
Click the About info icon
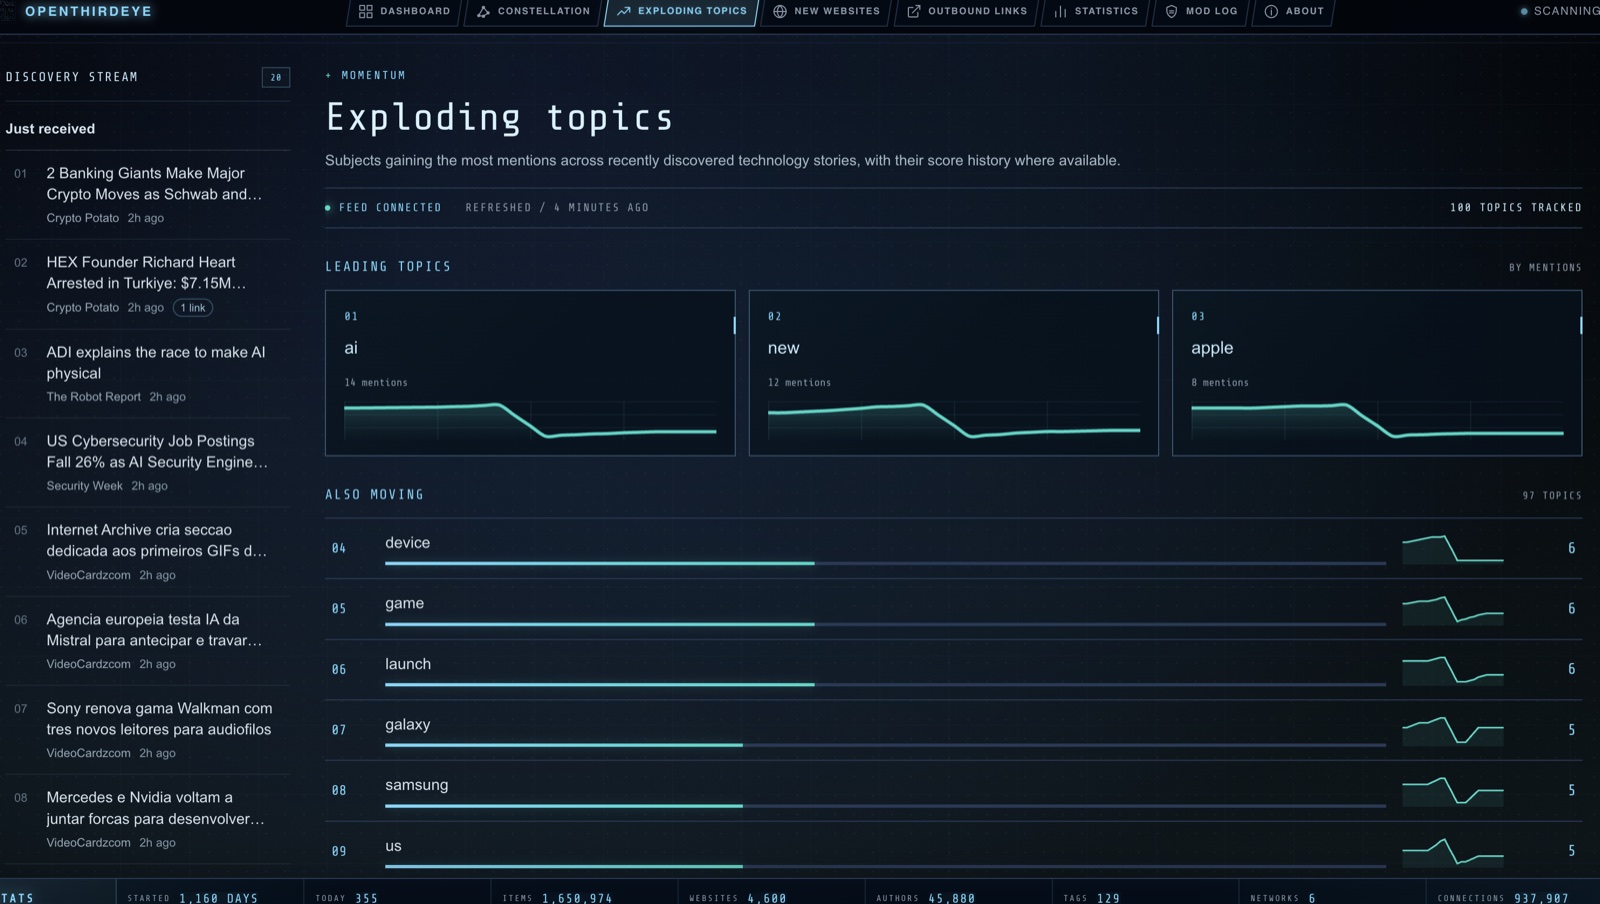click(1271, 11)
